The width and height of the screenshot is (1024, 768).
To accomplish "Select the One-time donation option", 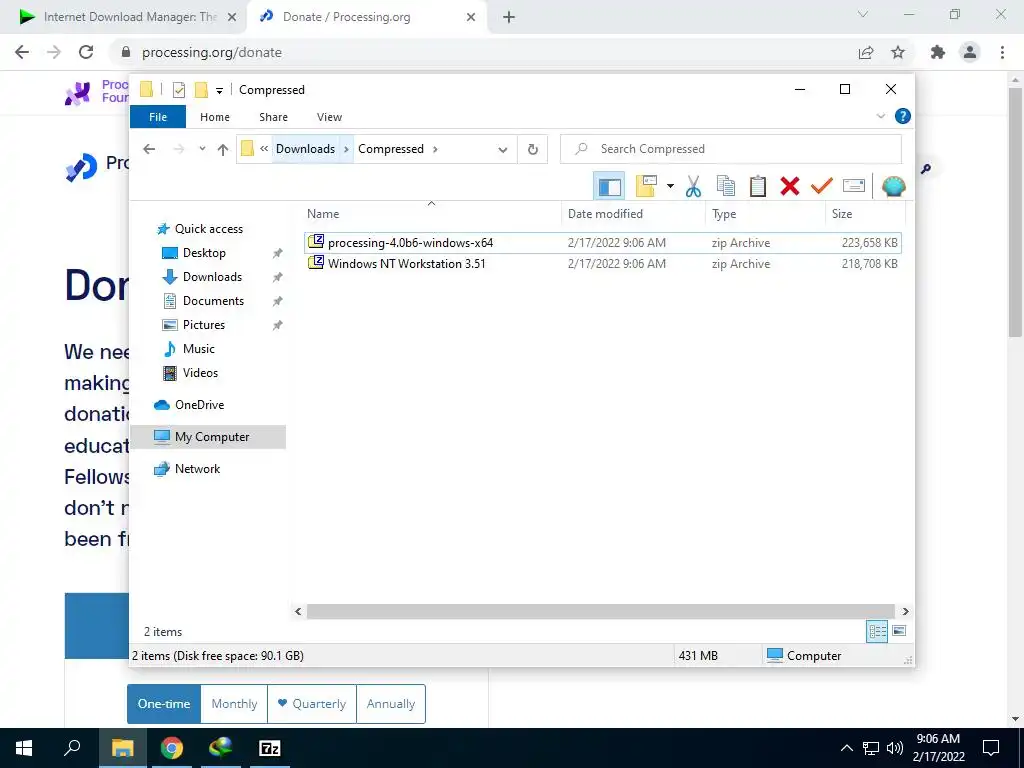I will pos(164,704).
